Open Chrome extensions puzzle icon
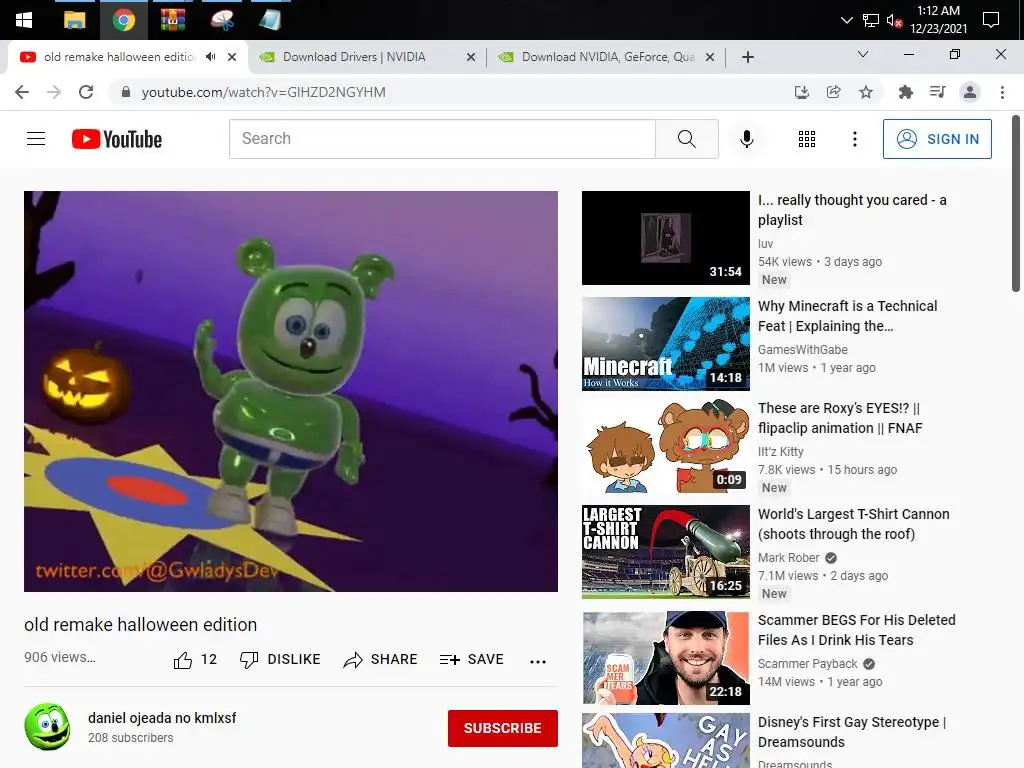This screenshot has height=768, width=1024. (905, 92)
